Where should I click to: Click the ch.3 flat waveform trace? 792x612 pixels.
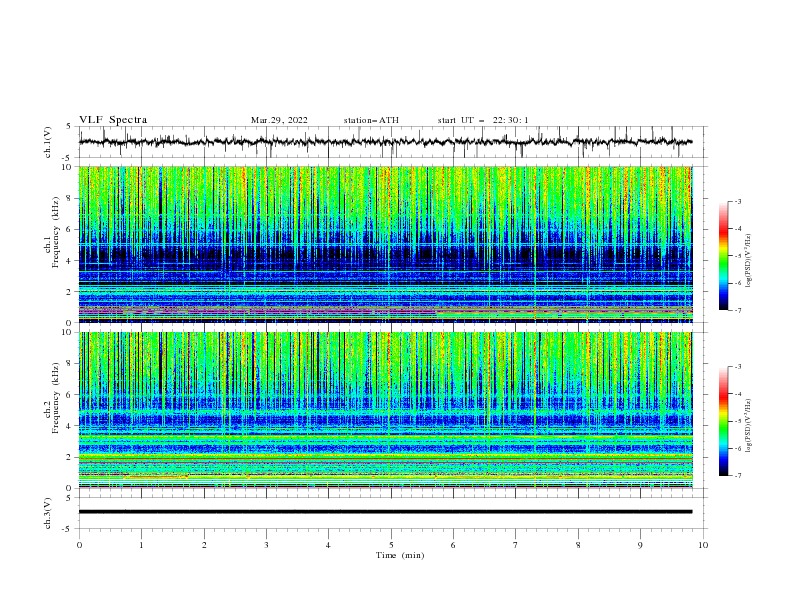[385, 512]
